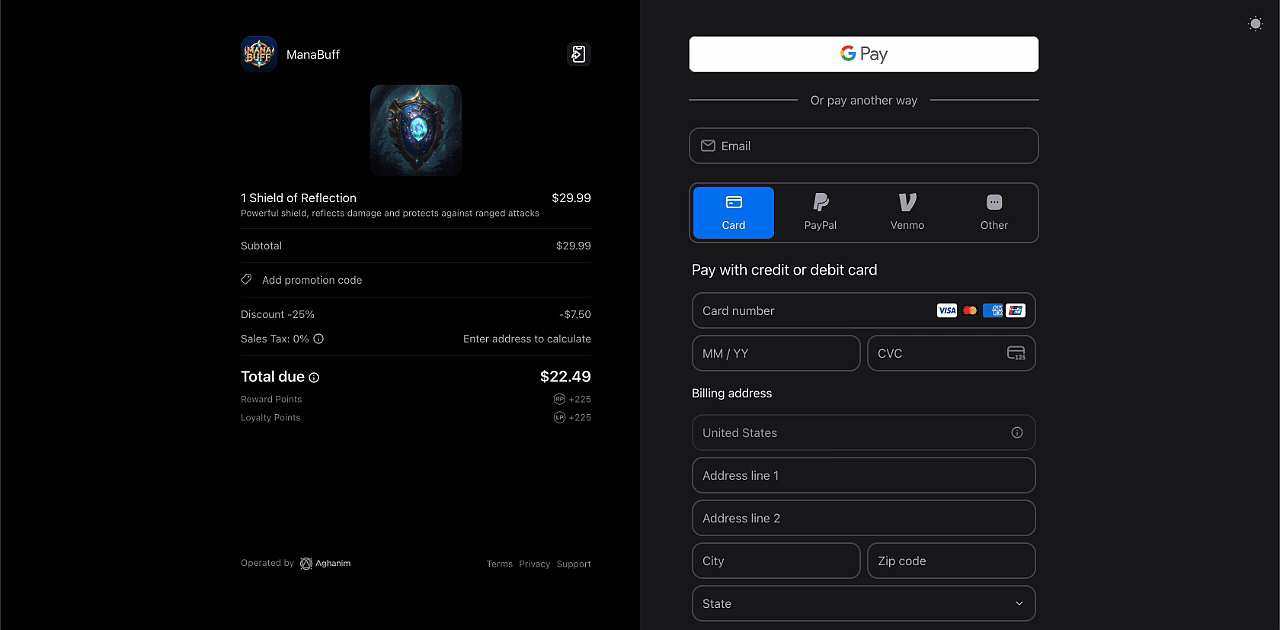Toggle the light/dark theme sun icon

click(1255, 23)
